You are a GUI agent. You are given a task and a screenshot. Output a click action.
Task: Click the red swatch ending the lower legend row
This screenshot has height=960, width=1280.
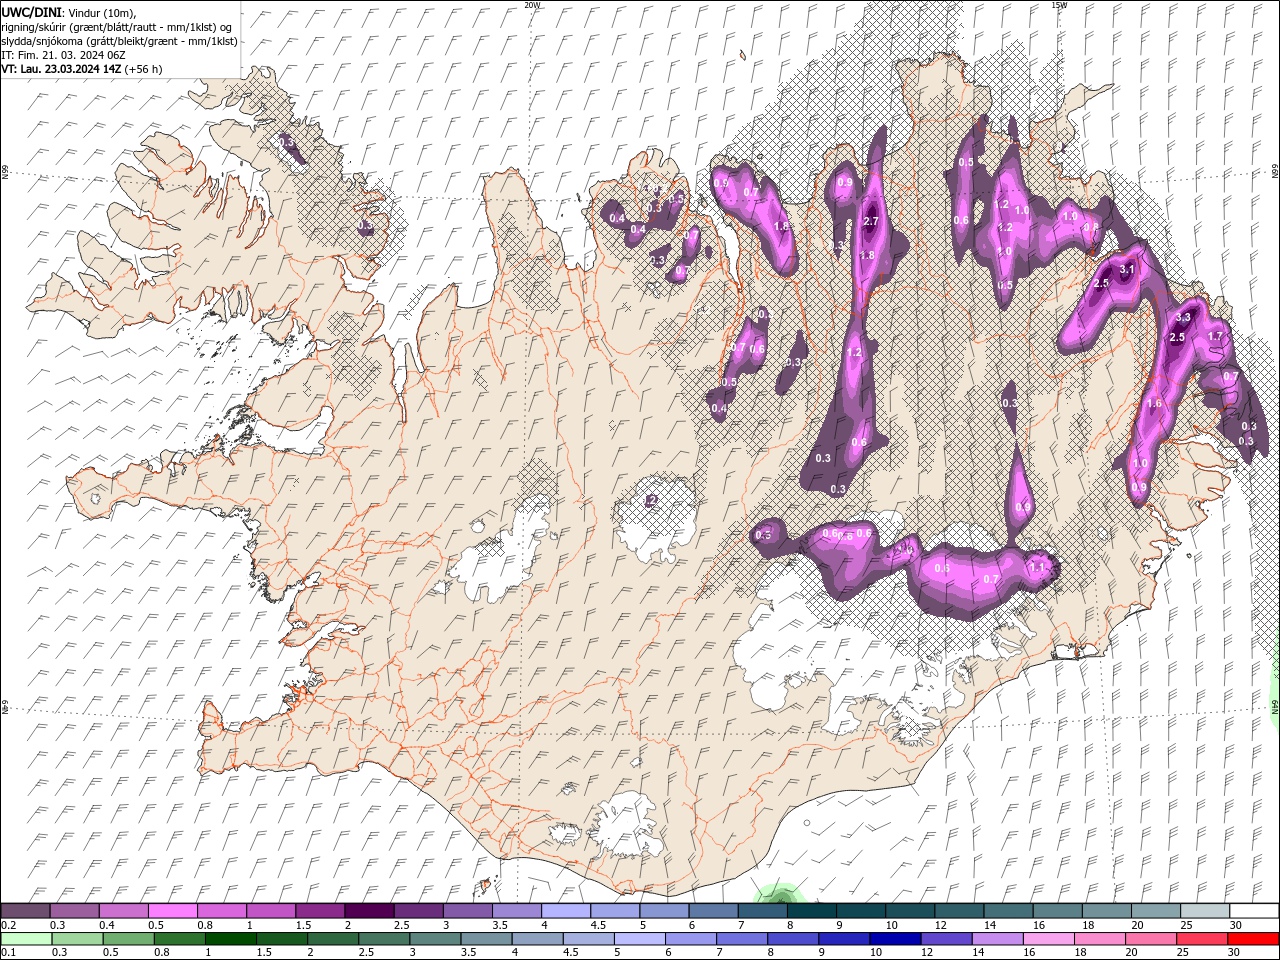(x=1251, y=938)
